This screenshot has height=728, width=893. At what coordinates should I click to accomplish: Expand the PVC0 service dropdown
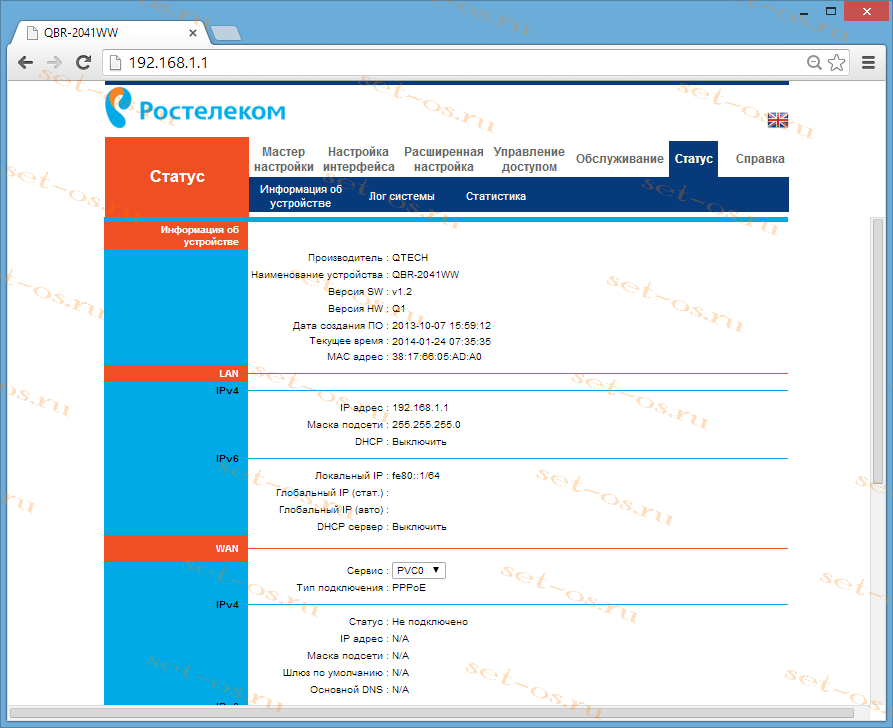coord(418,570)
